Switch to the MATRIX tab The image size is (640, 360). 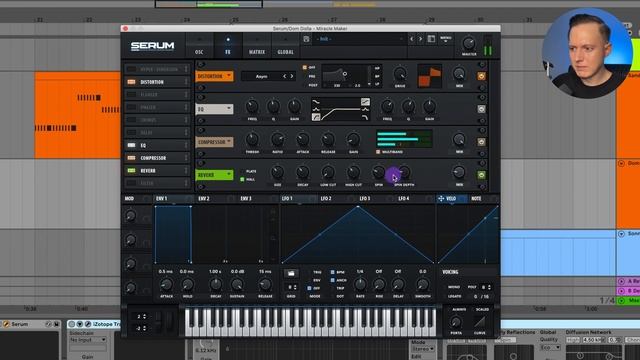pos(257,45)
